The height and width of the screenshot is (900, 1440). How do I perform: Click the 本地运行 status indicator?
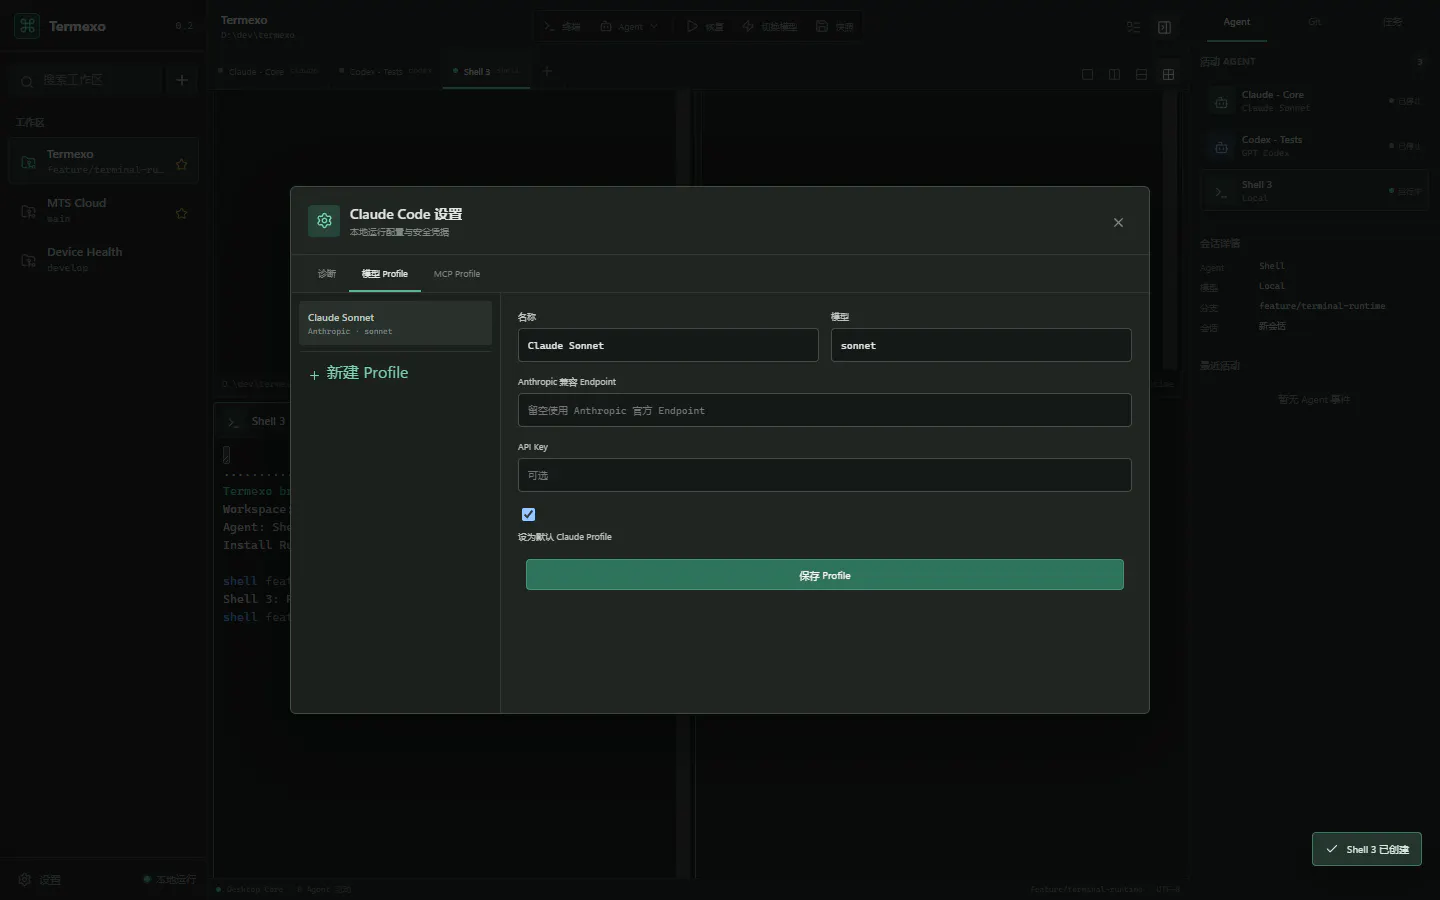[170, 879]
